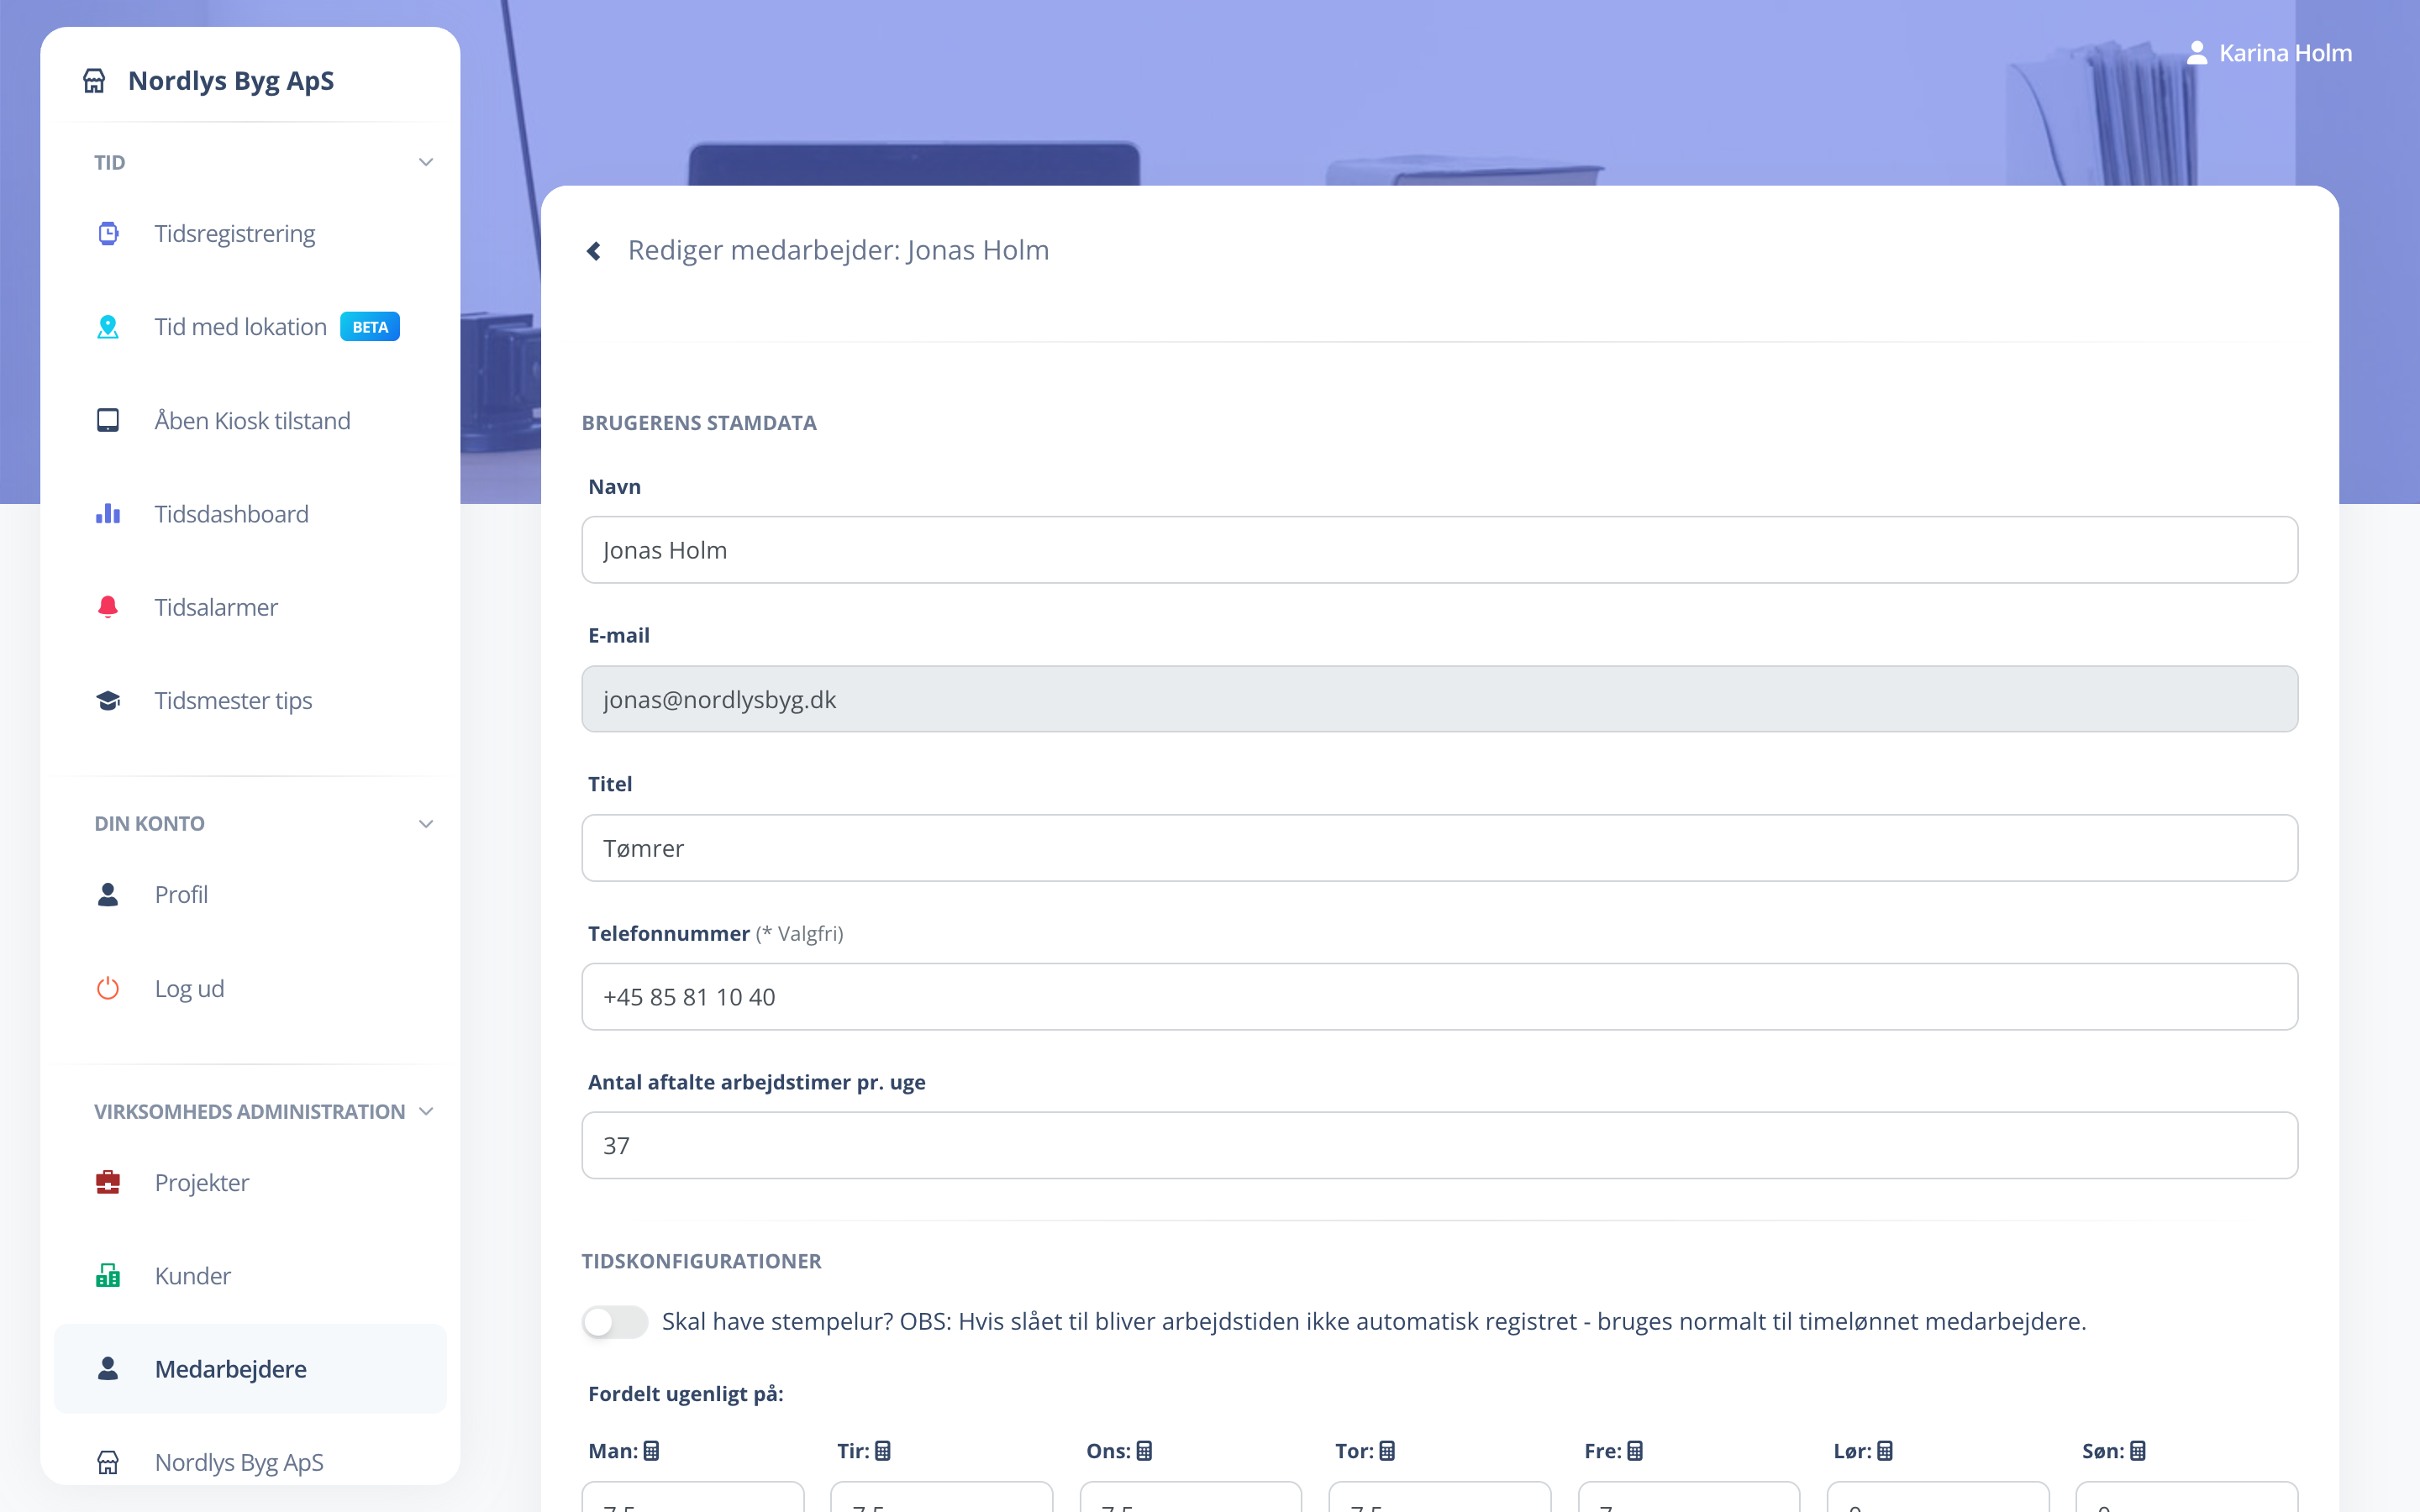
Task: Click the BETA badge next to Tid med lokation
Action: [x=370, y=327]
